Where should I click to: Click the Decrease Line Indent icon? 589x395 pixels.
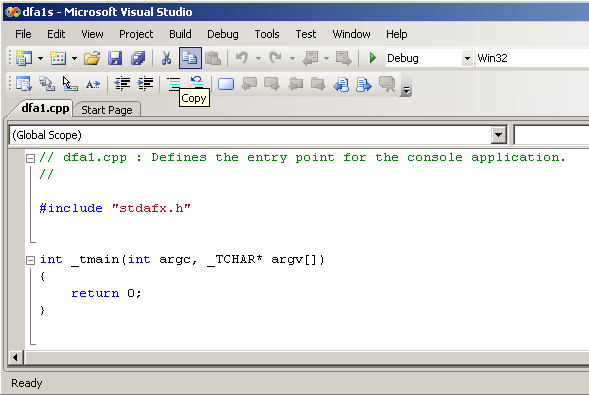[x=122, y=84]
